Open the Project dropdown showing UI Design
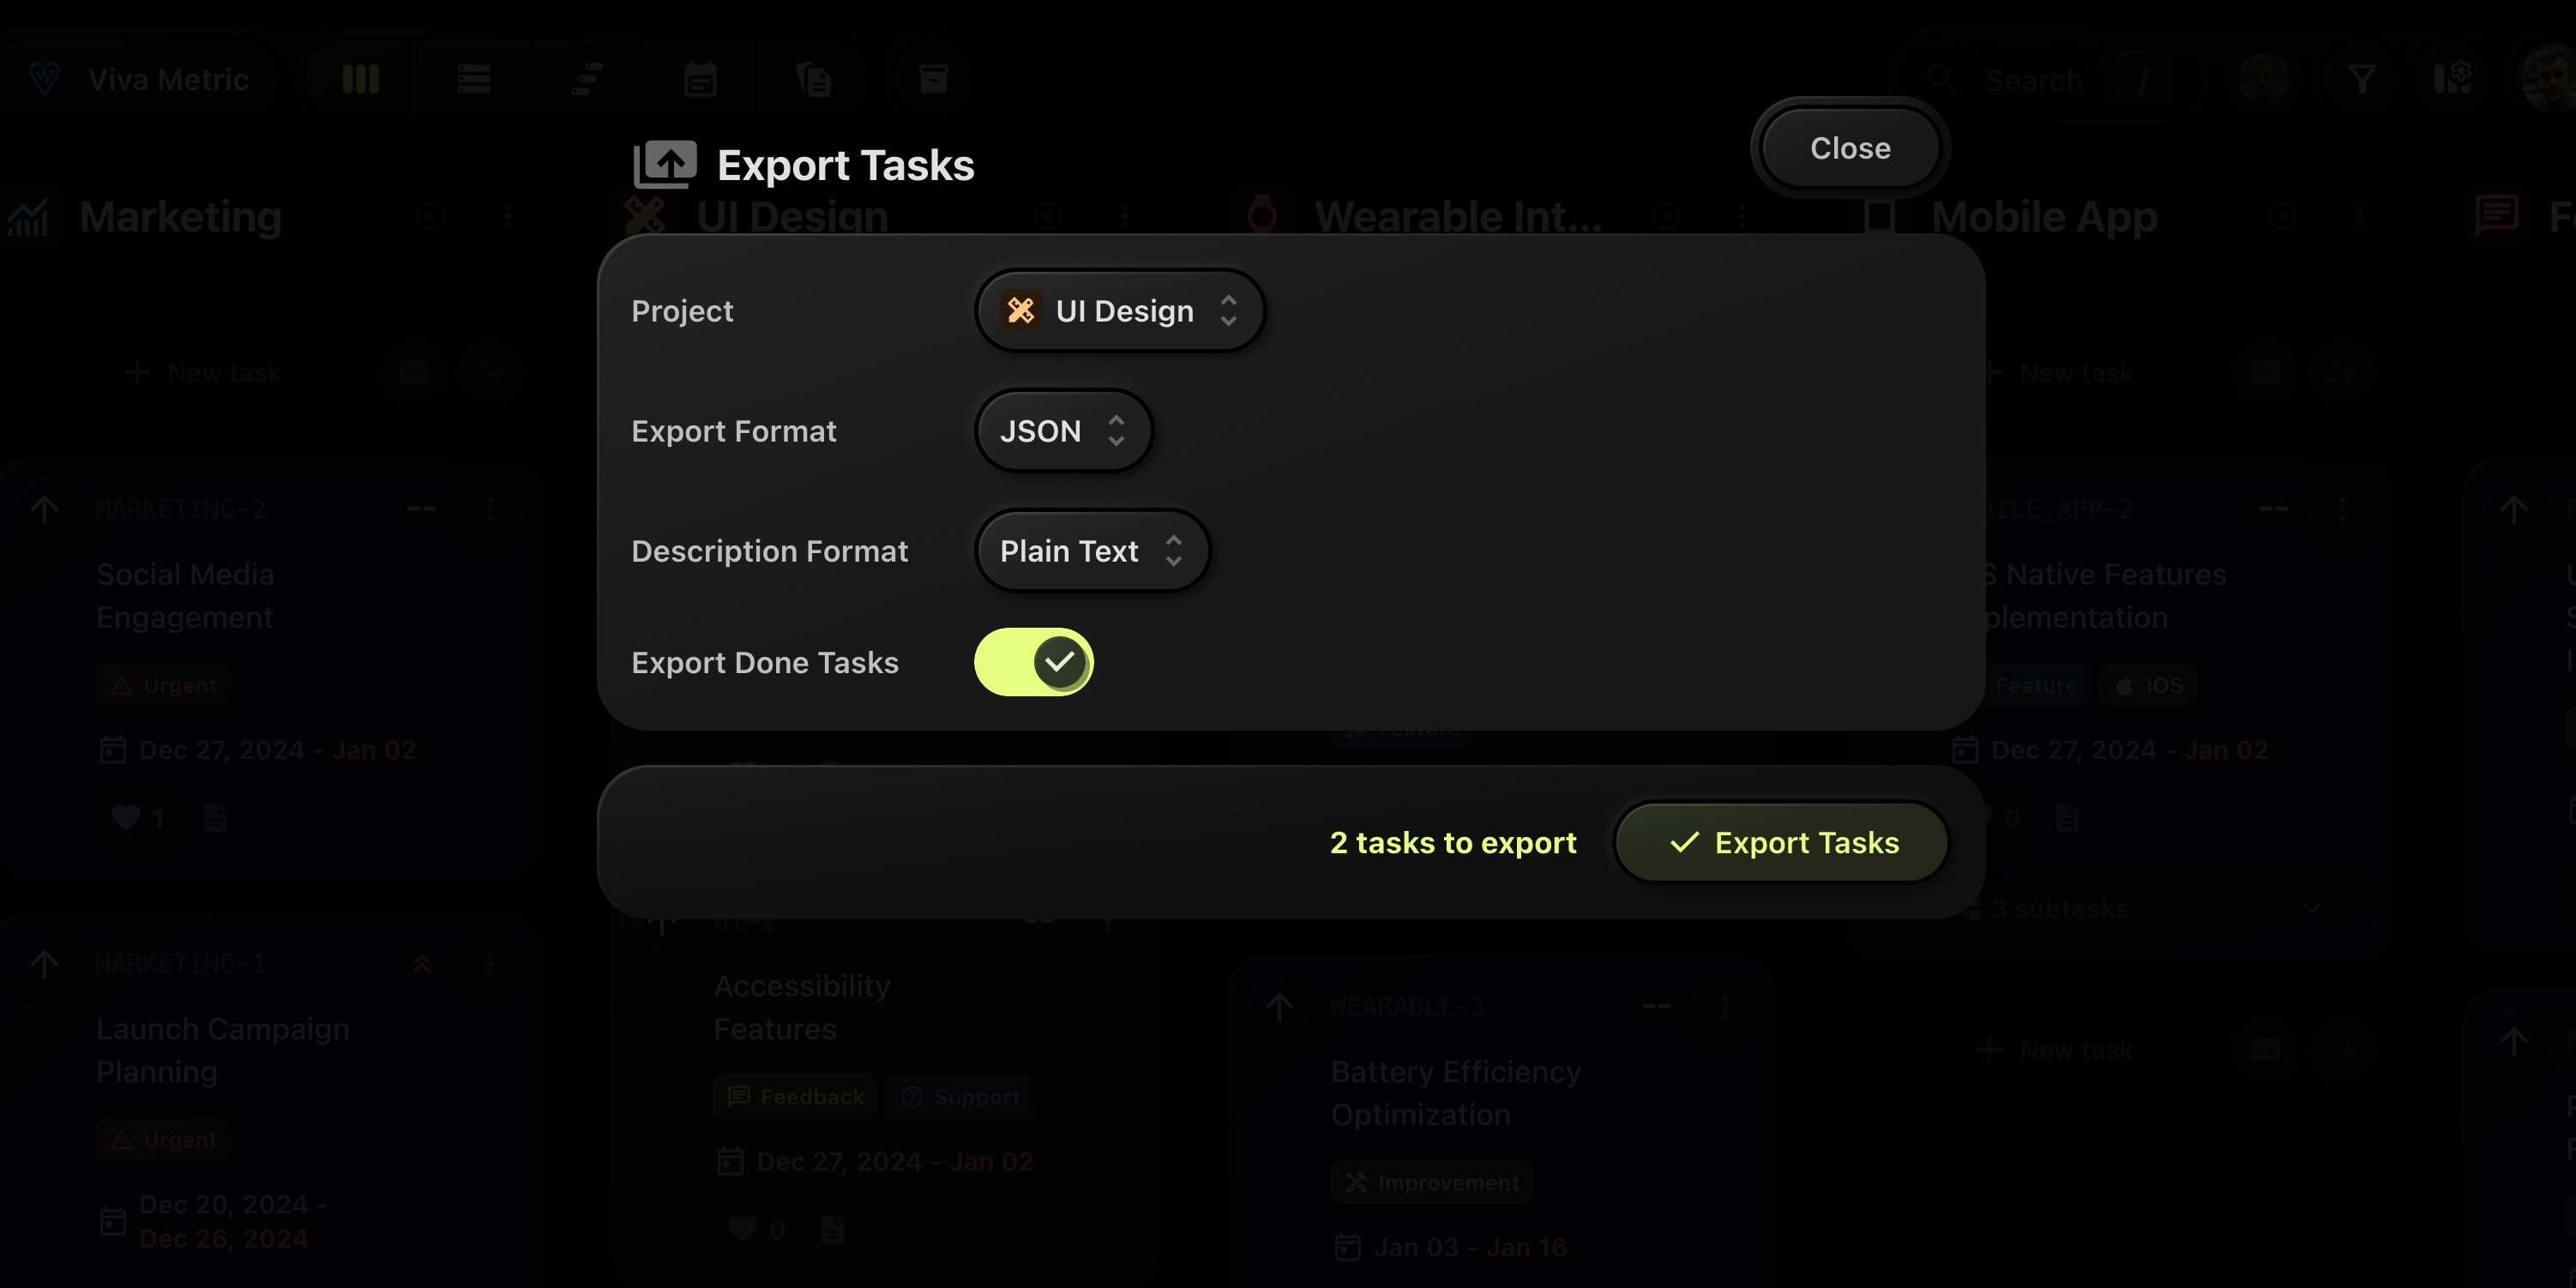Viewport: 2576px width, 1288px height. click(x=1119, y=311)
